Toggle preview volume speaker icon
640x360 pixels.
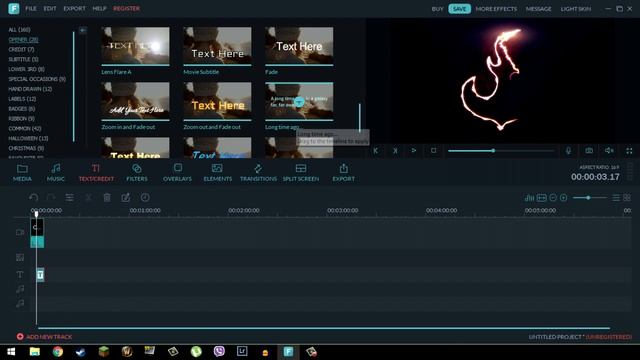click(x=609, y=151)
